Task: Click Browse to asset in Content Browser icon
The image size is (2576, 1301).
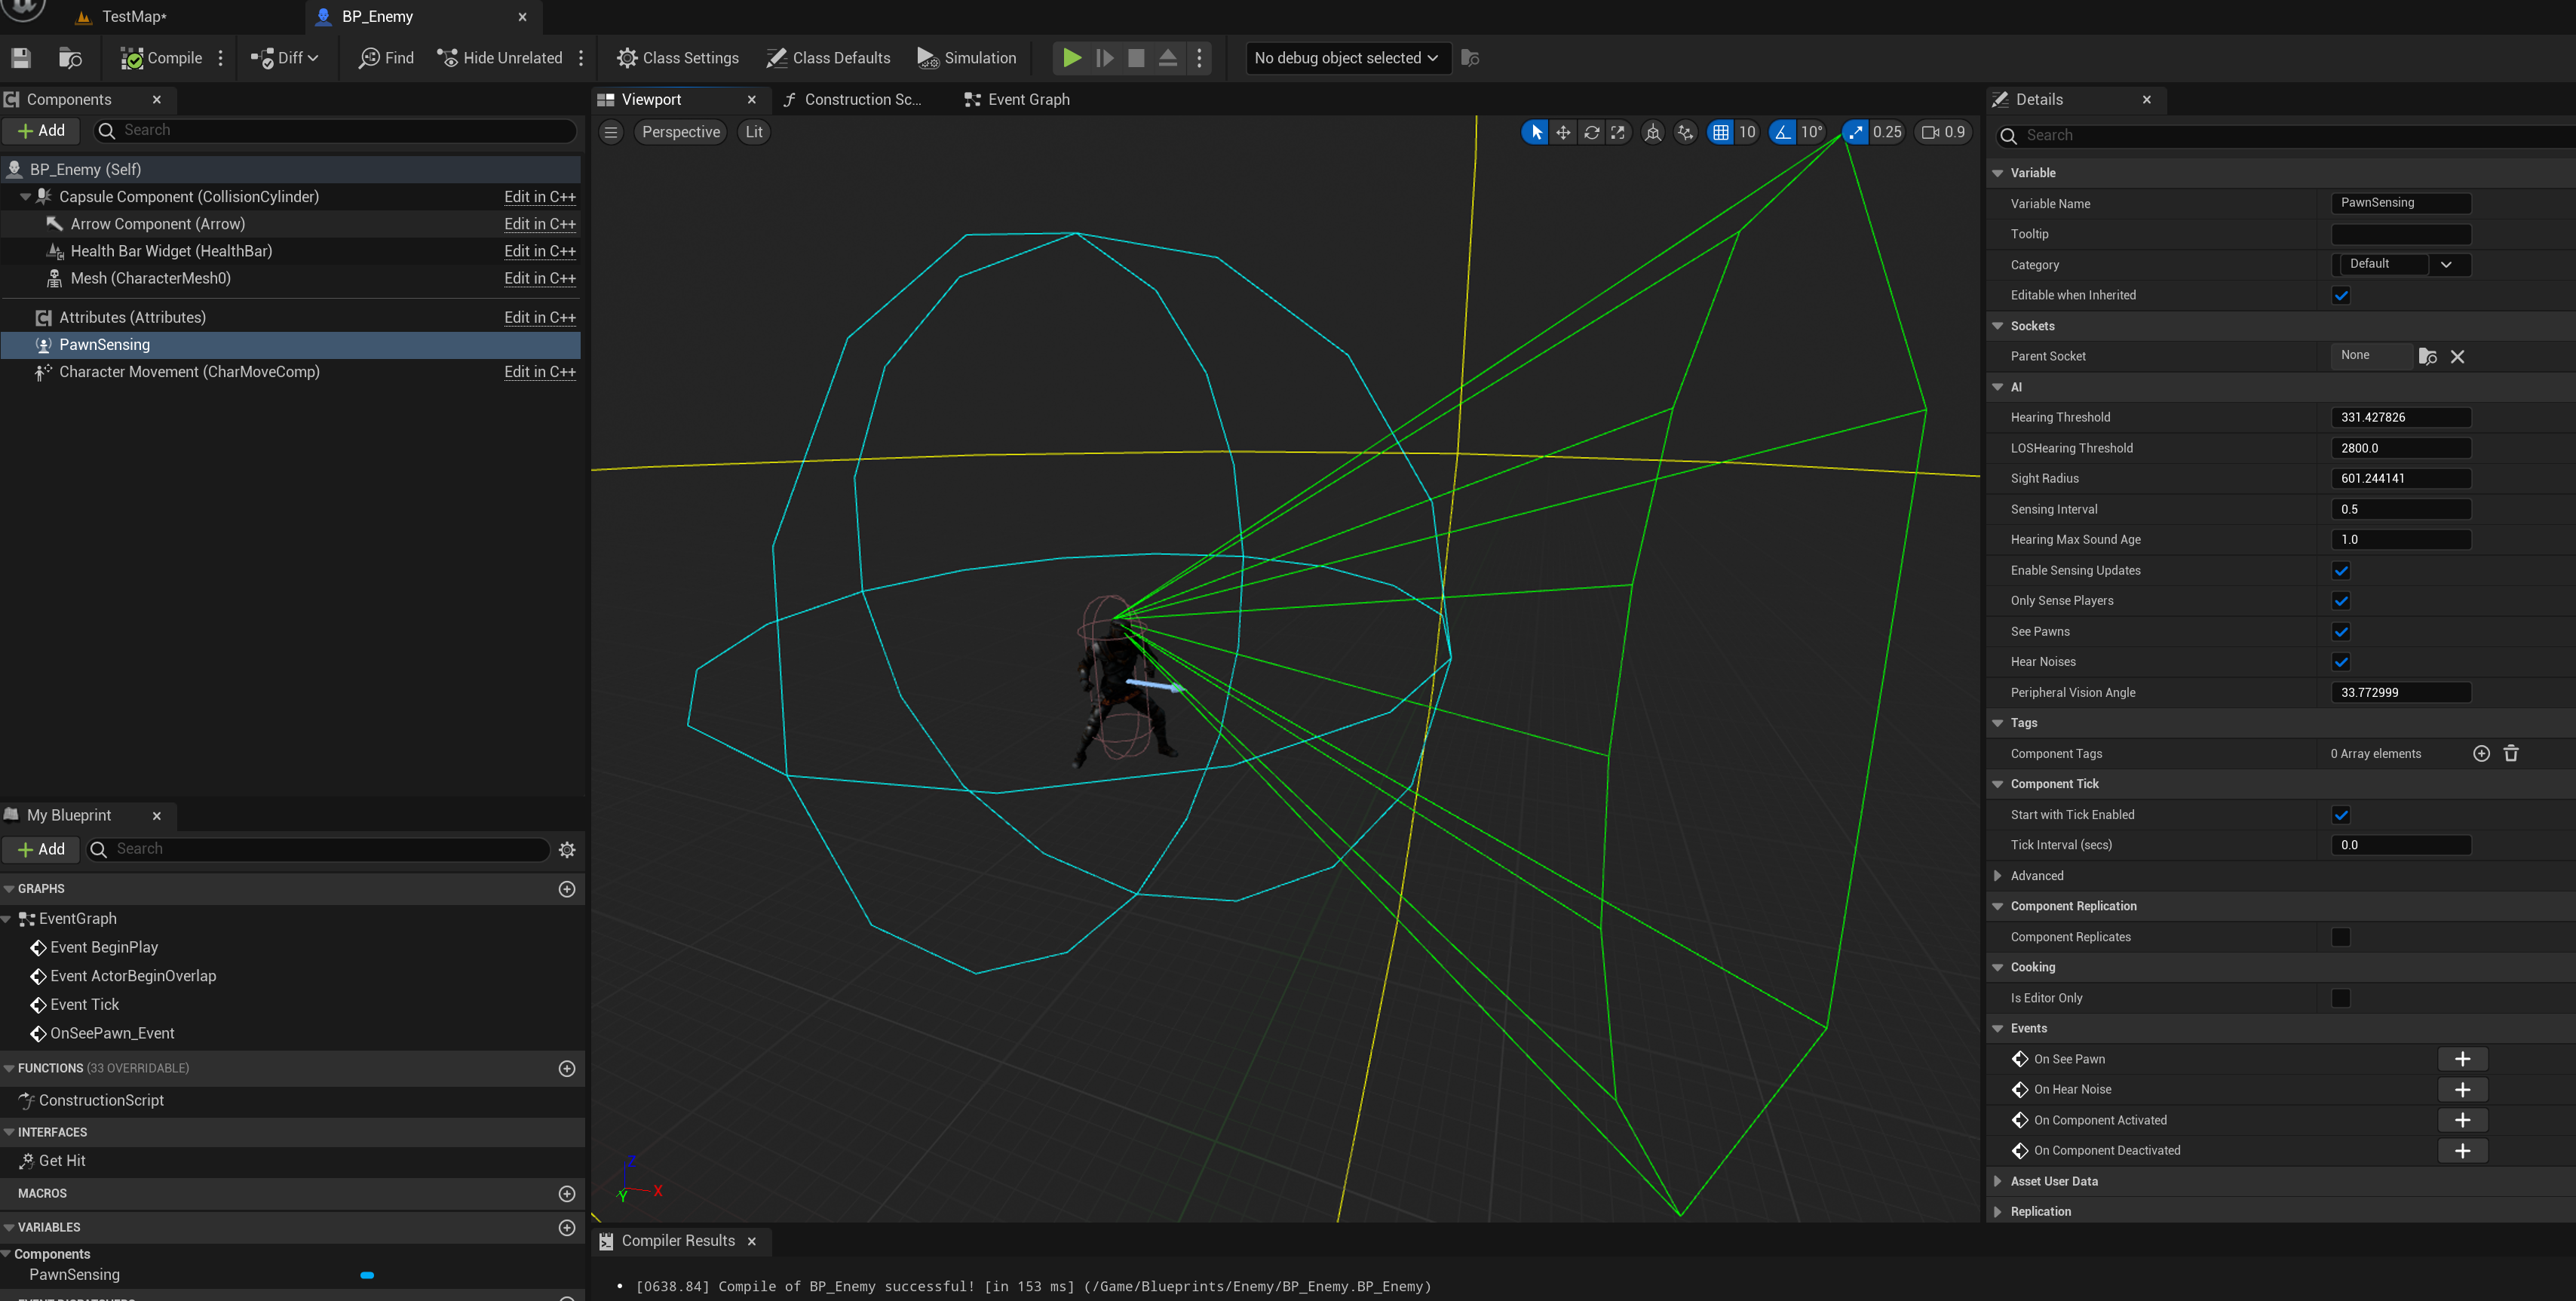Action: point(70,58)
